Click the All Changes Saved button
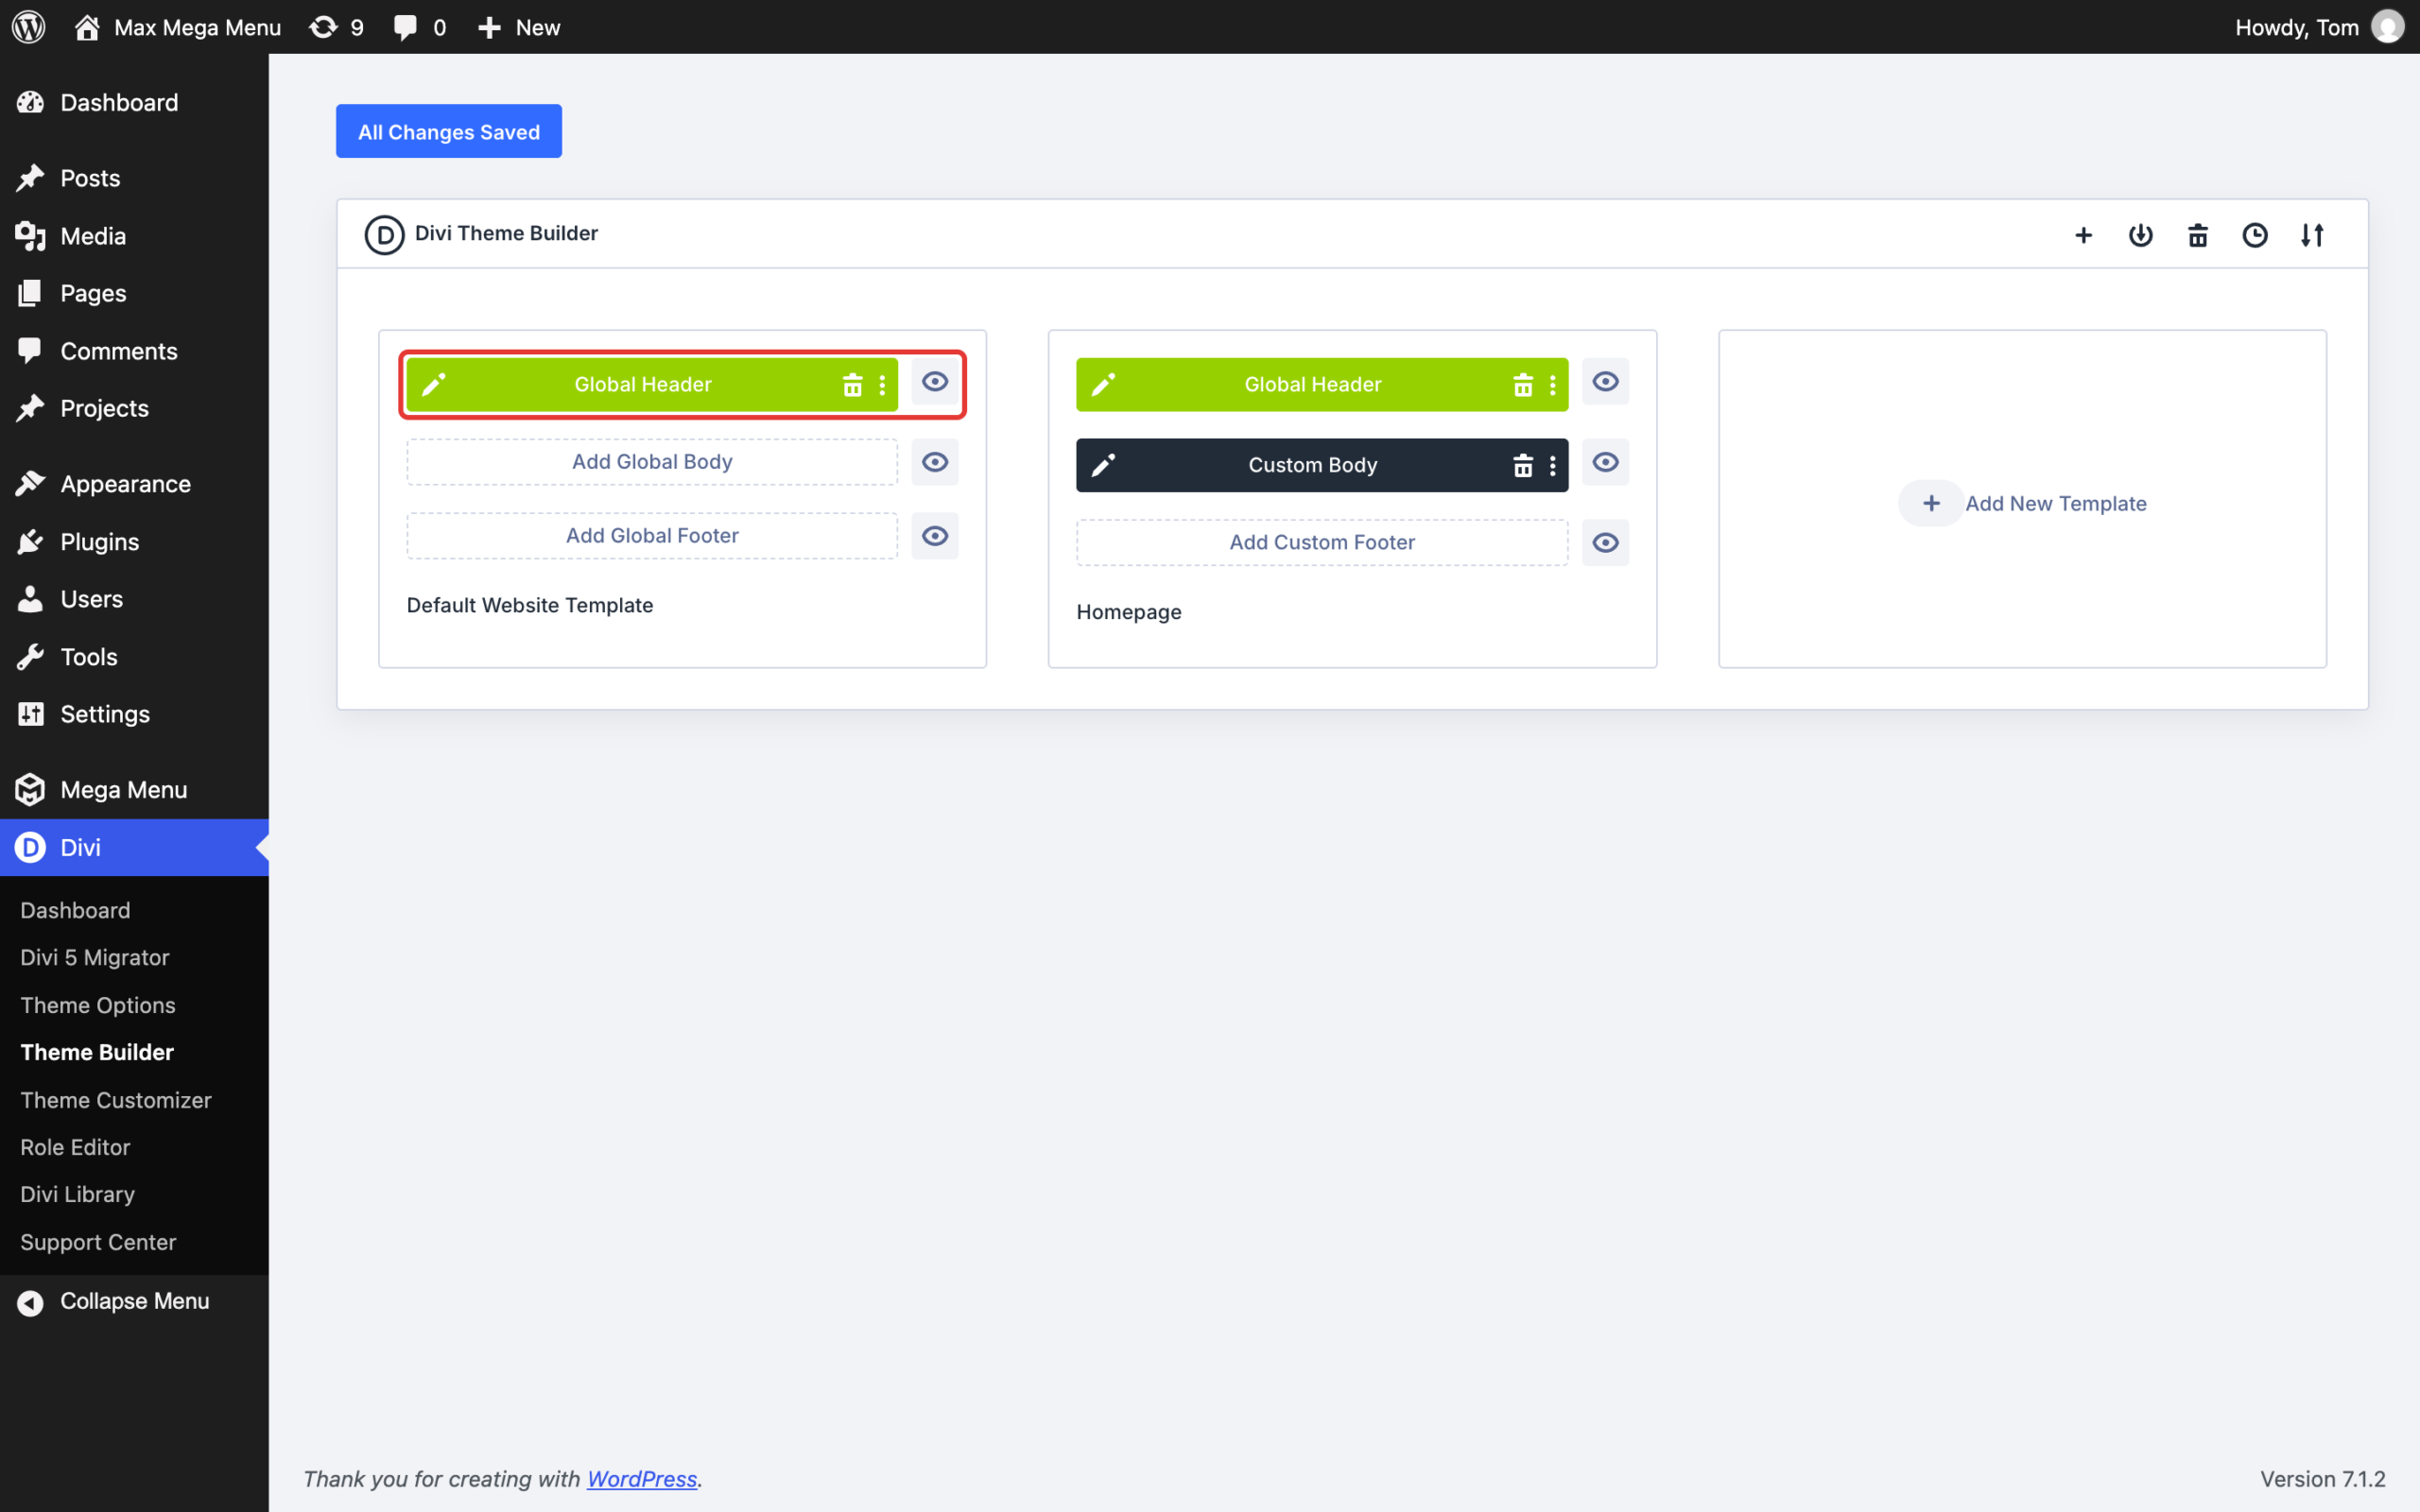The image size is (2420, 1512). pos(449,131)
